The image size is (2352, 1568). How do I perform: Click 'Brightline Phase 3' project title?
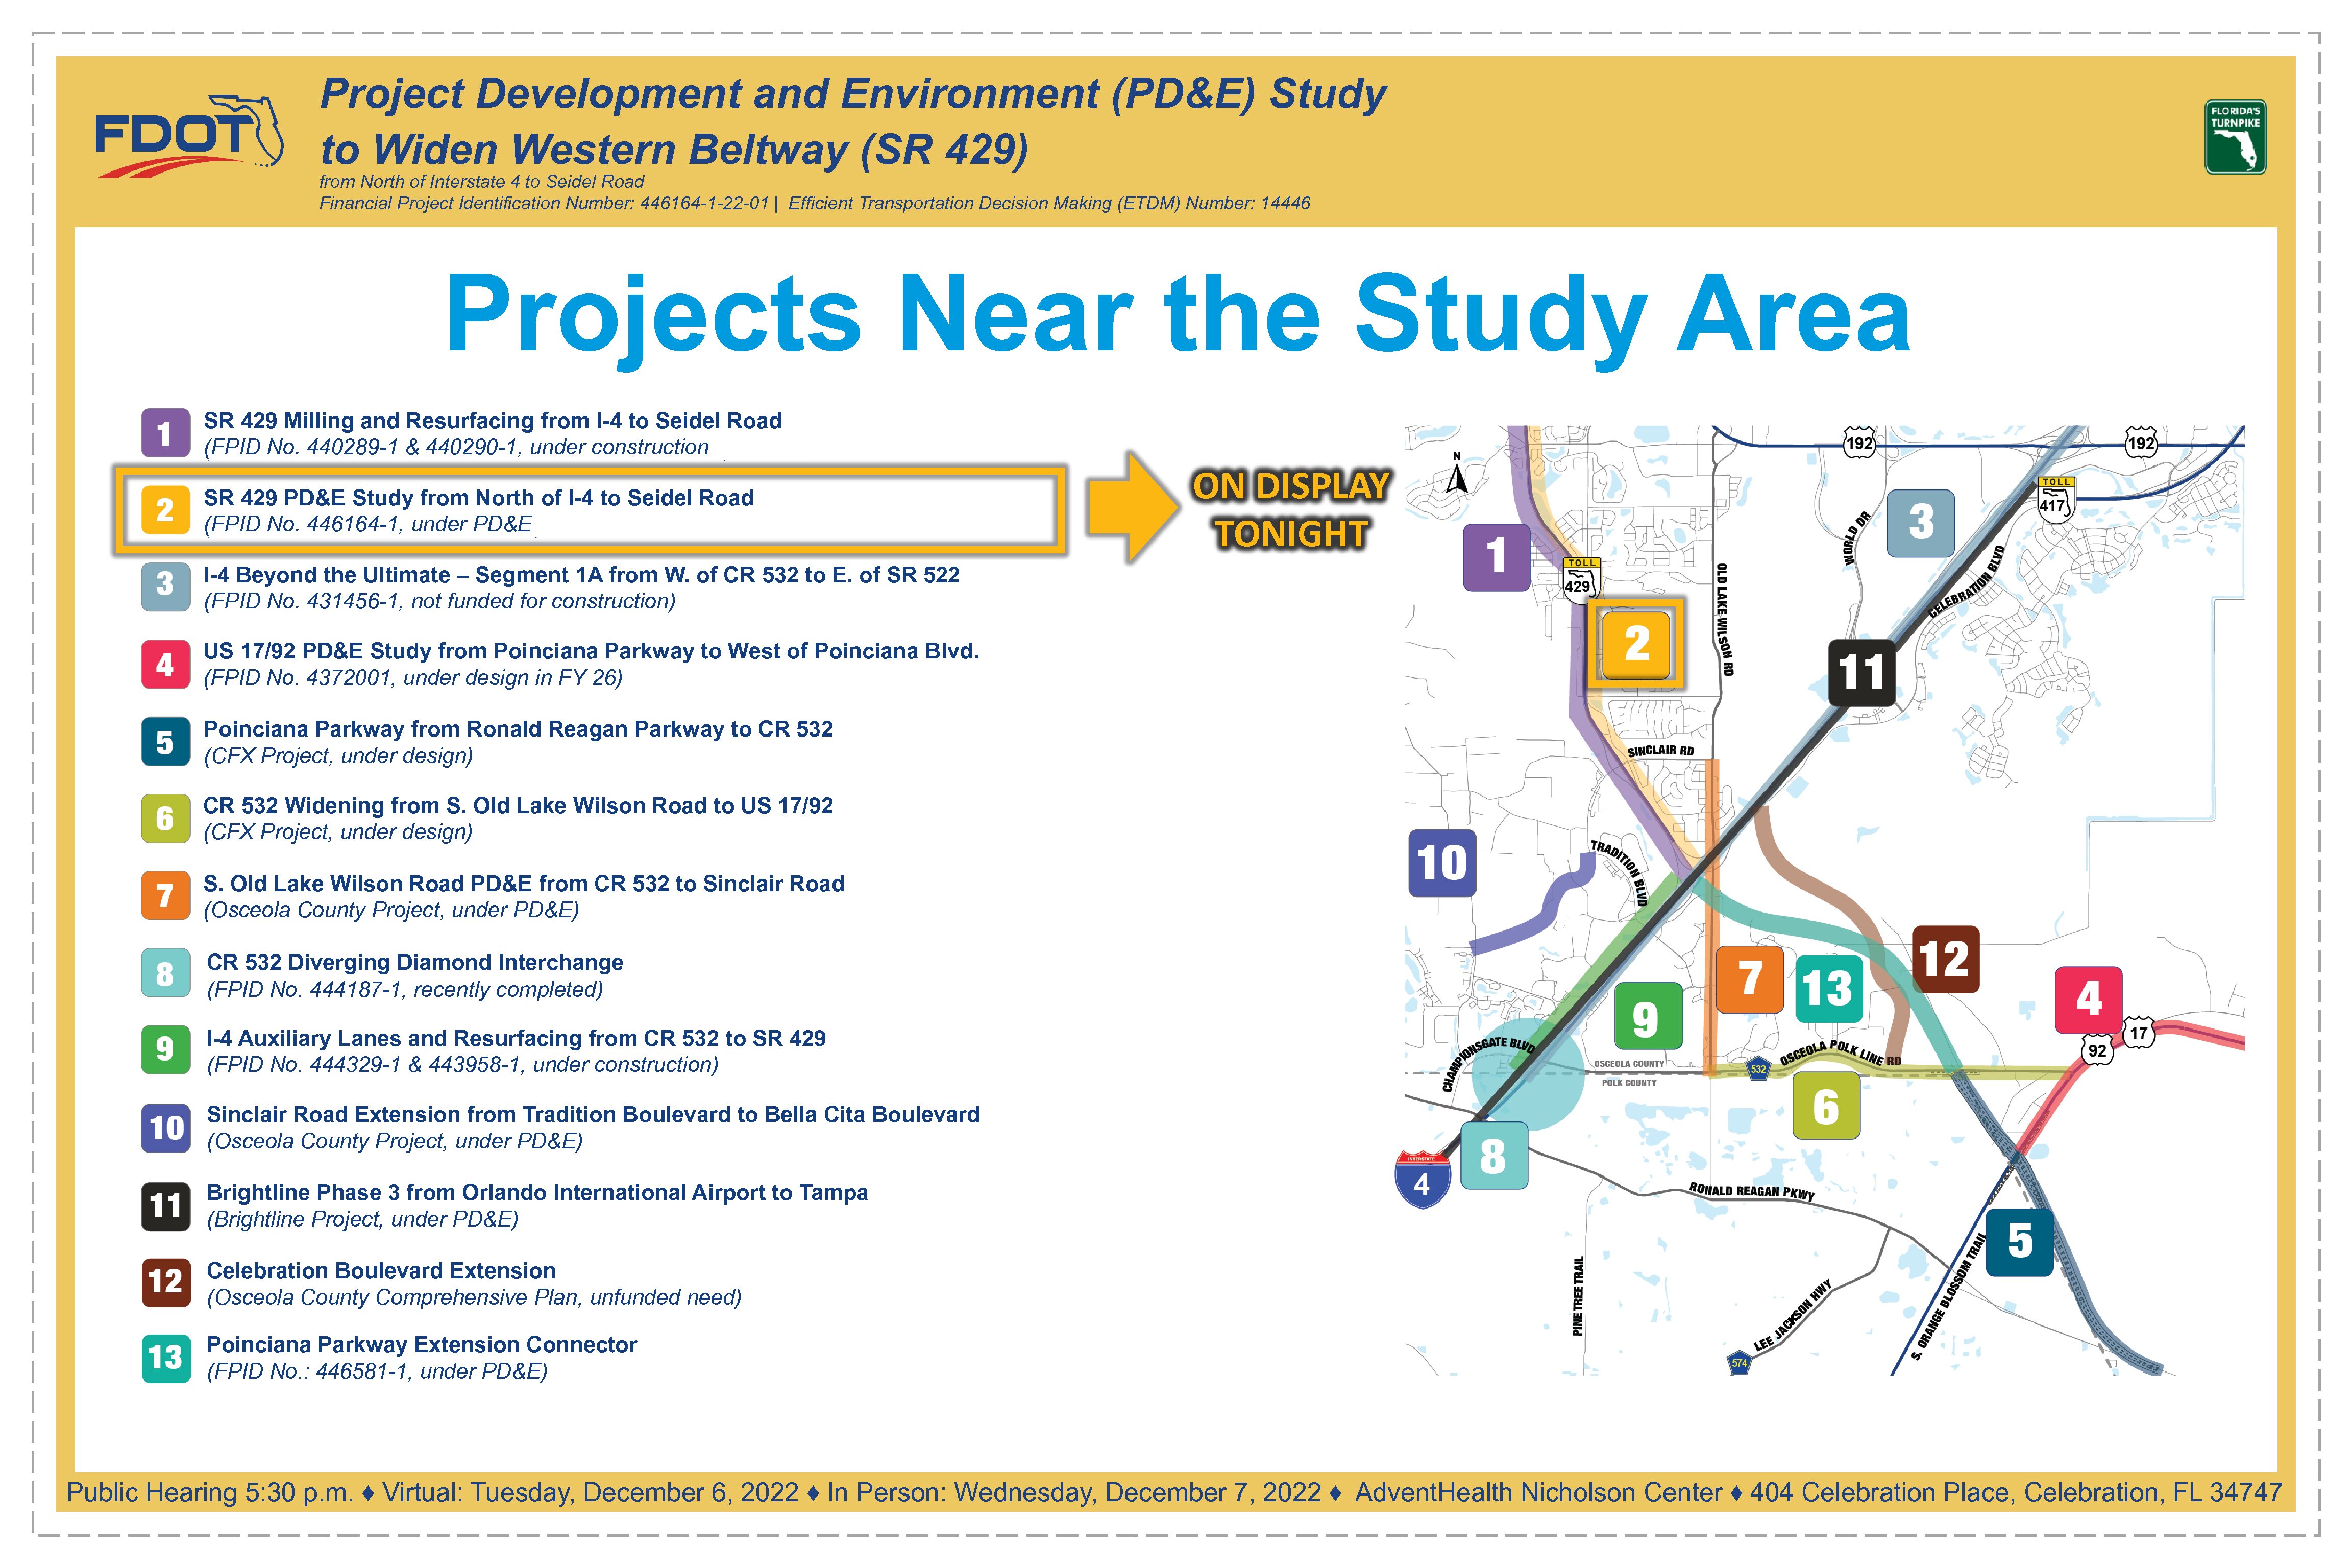pos(537,1192)
